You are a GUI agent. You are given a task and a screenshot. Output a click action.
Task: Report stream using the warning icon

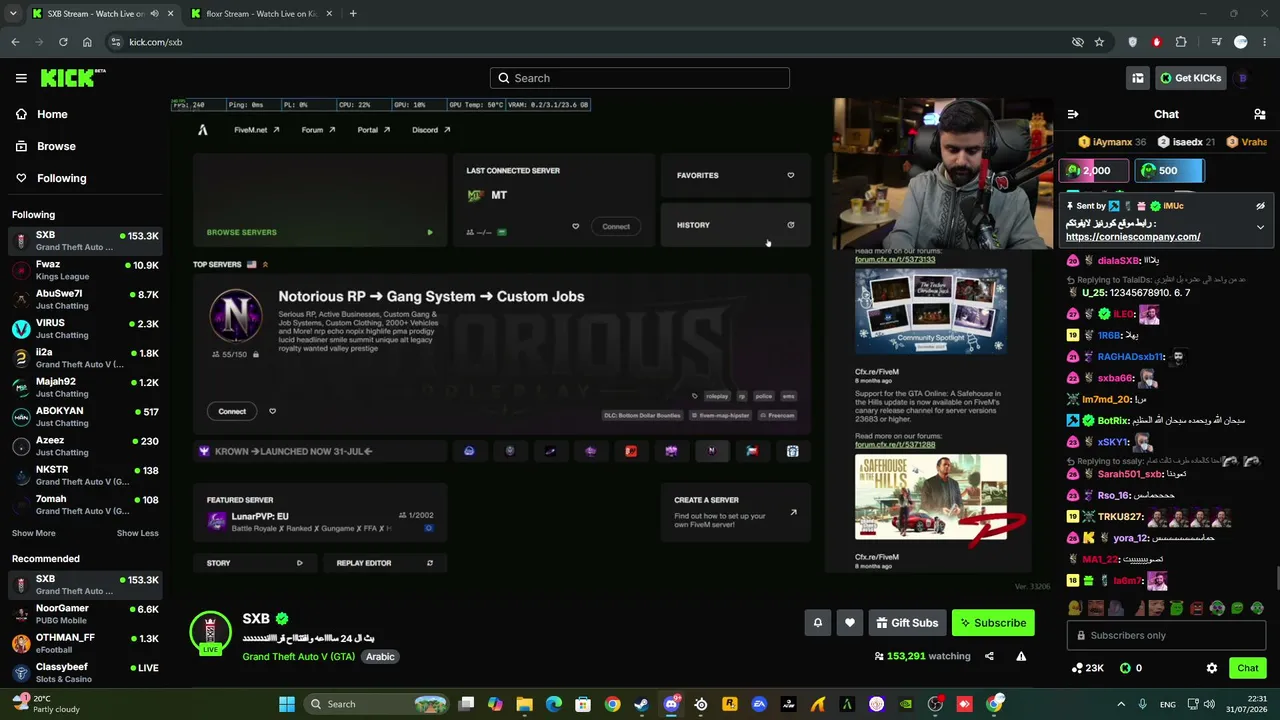point(1021,656)
